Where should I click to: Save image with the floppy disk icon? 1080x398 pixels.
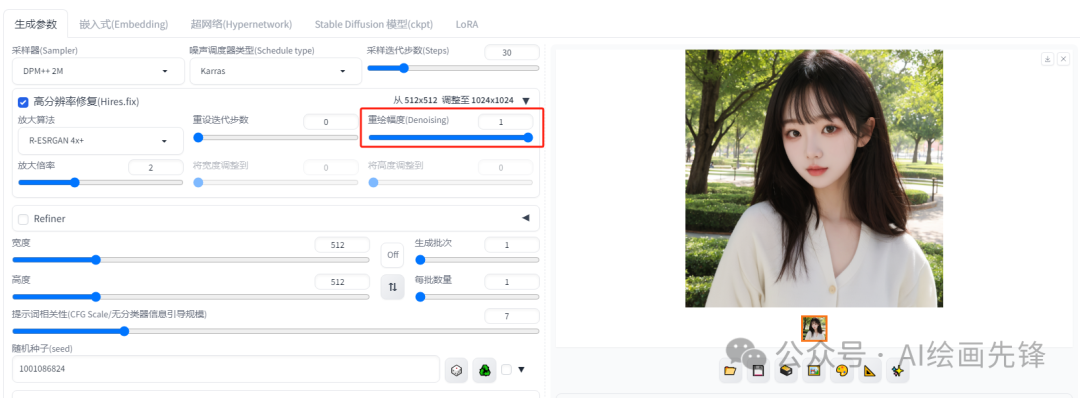(758, 370)
